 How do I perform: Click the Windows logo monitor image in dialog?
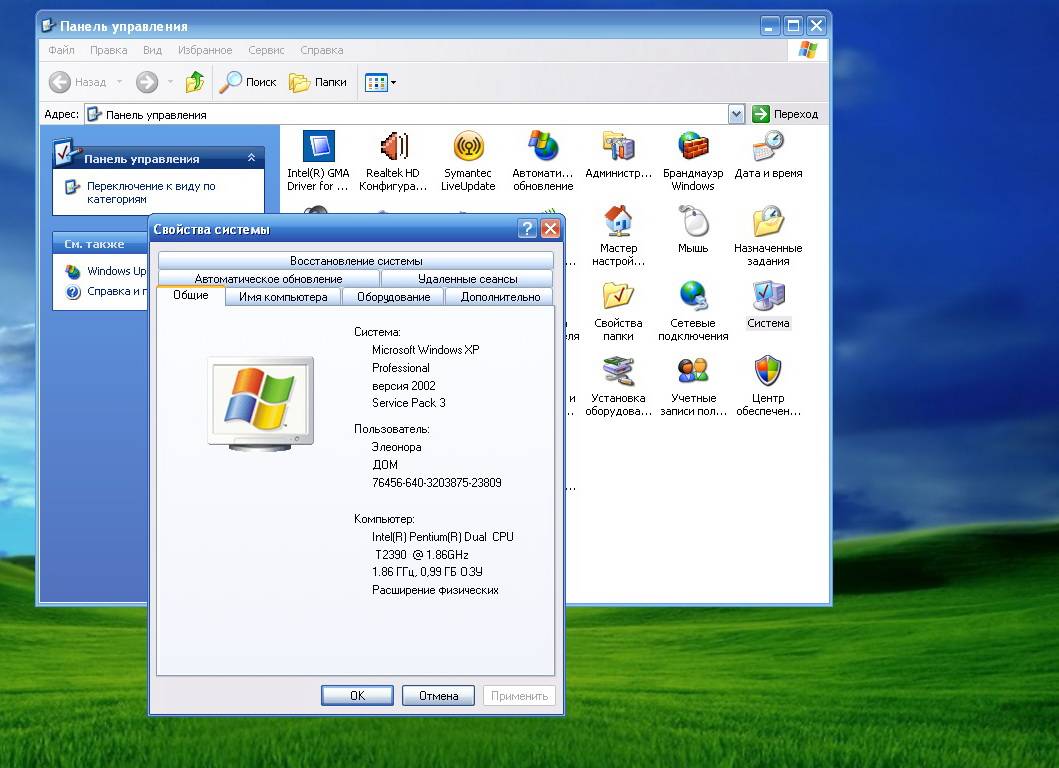point(261,403)
